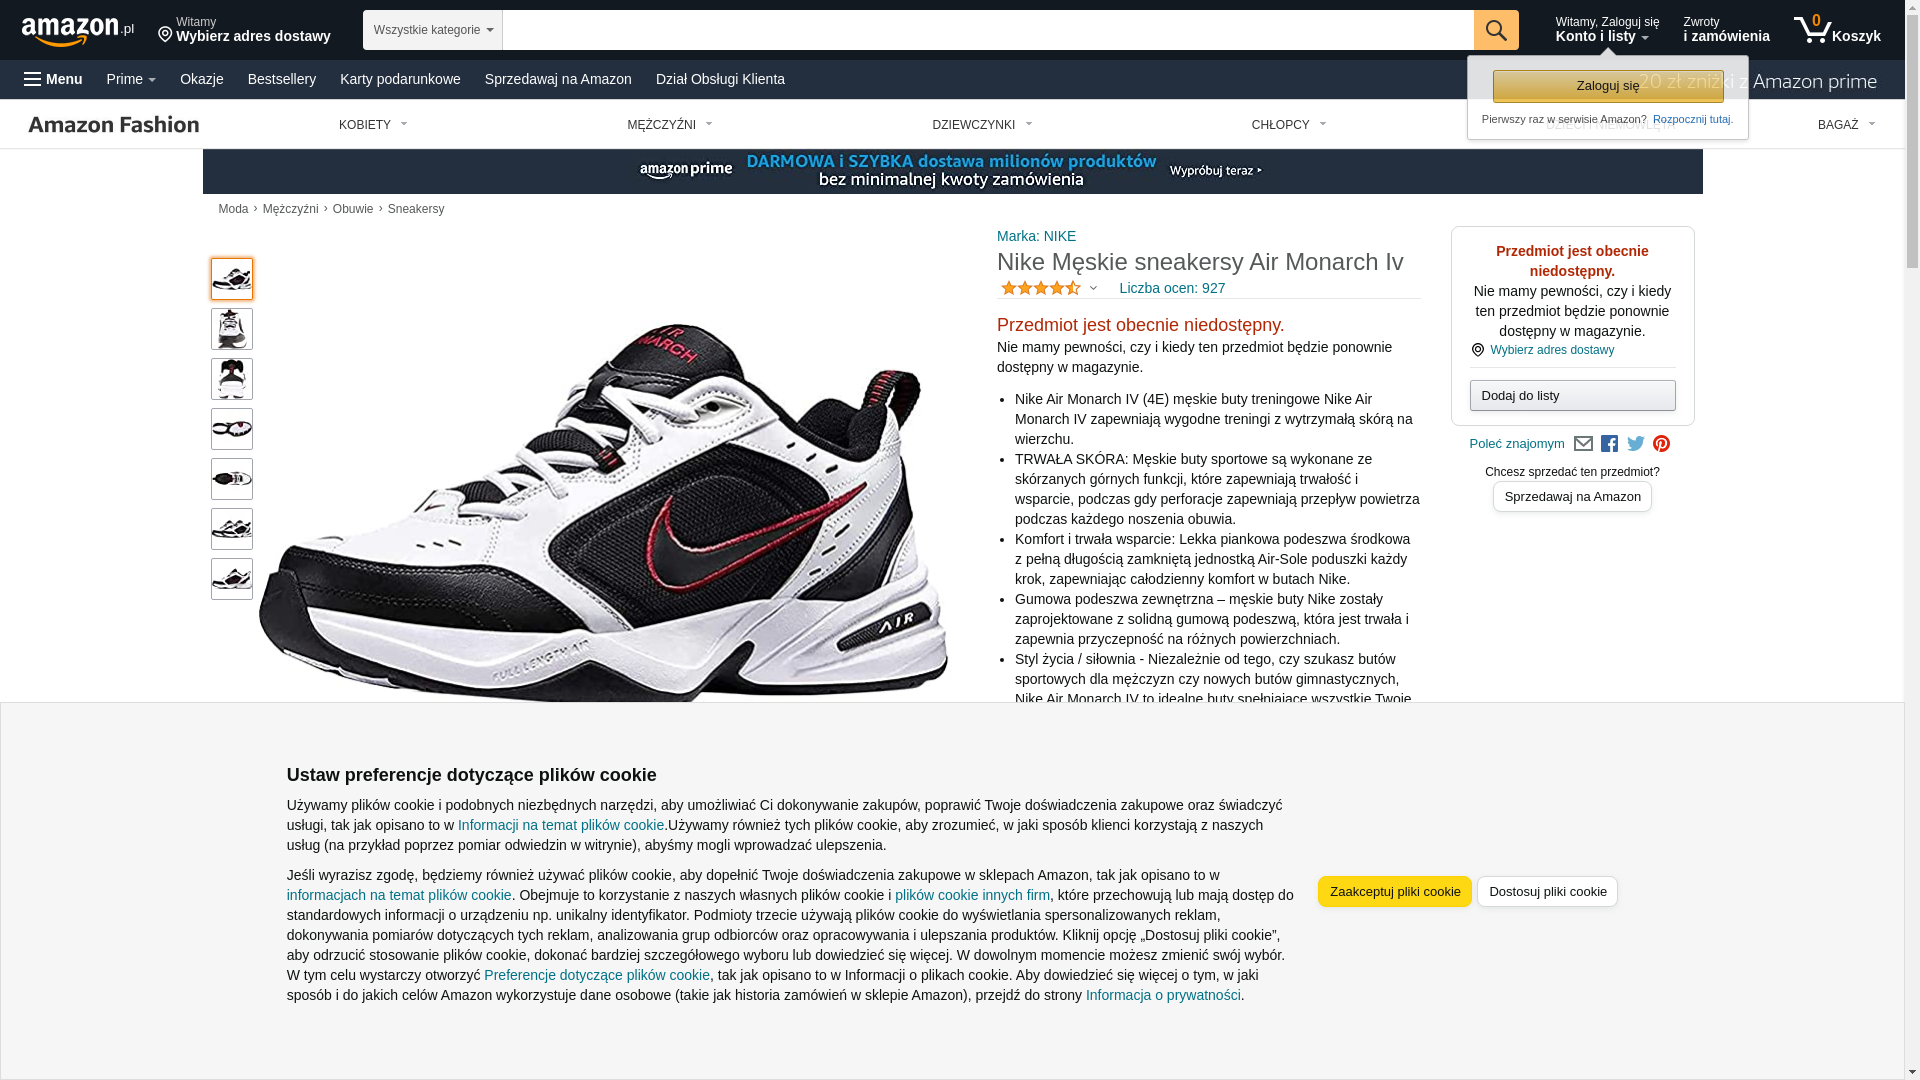Open Liczba ocen: 927 reviews link
Viewport: 1920px width, 1080px height.
coord(1172,288)
